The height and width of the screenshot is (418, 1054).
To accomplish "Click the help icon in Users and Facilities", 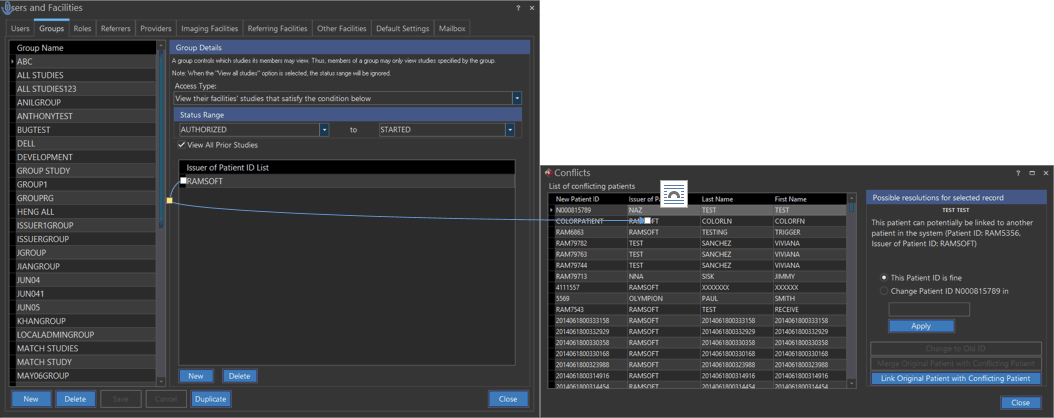I will [518, 8].
